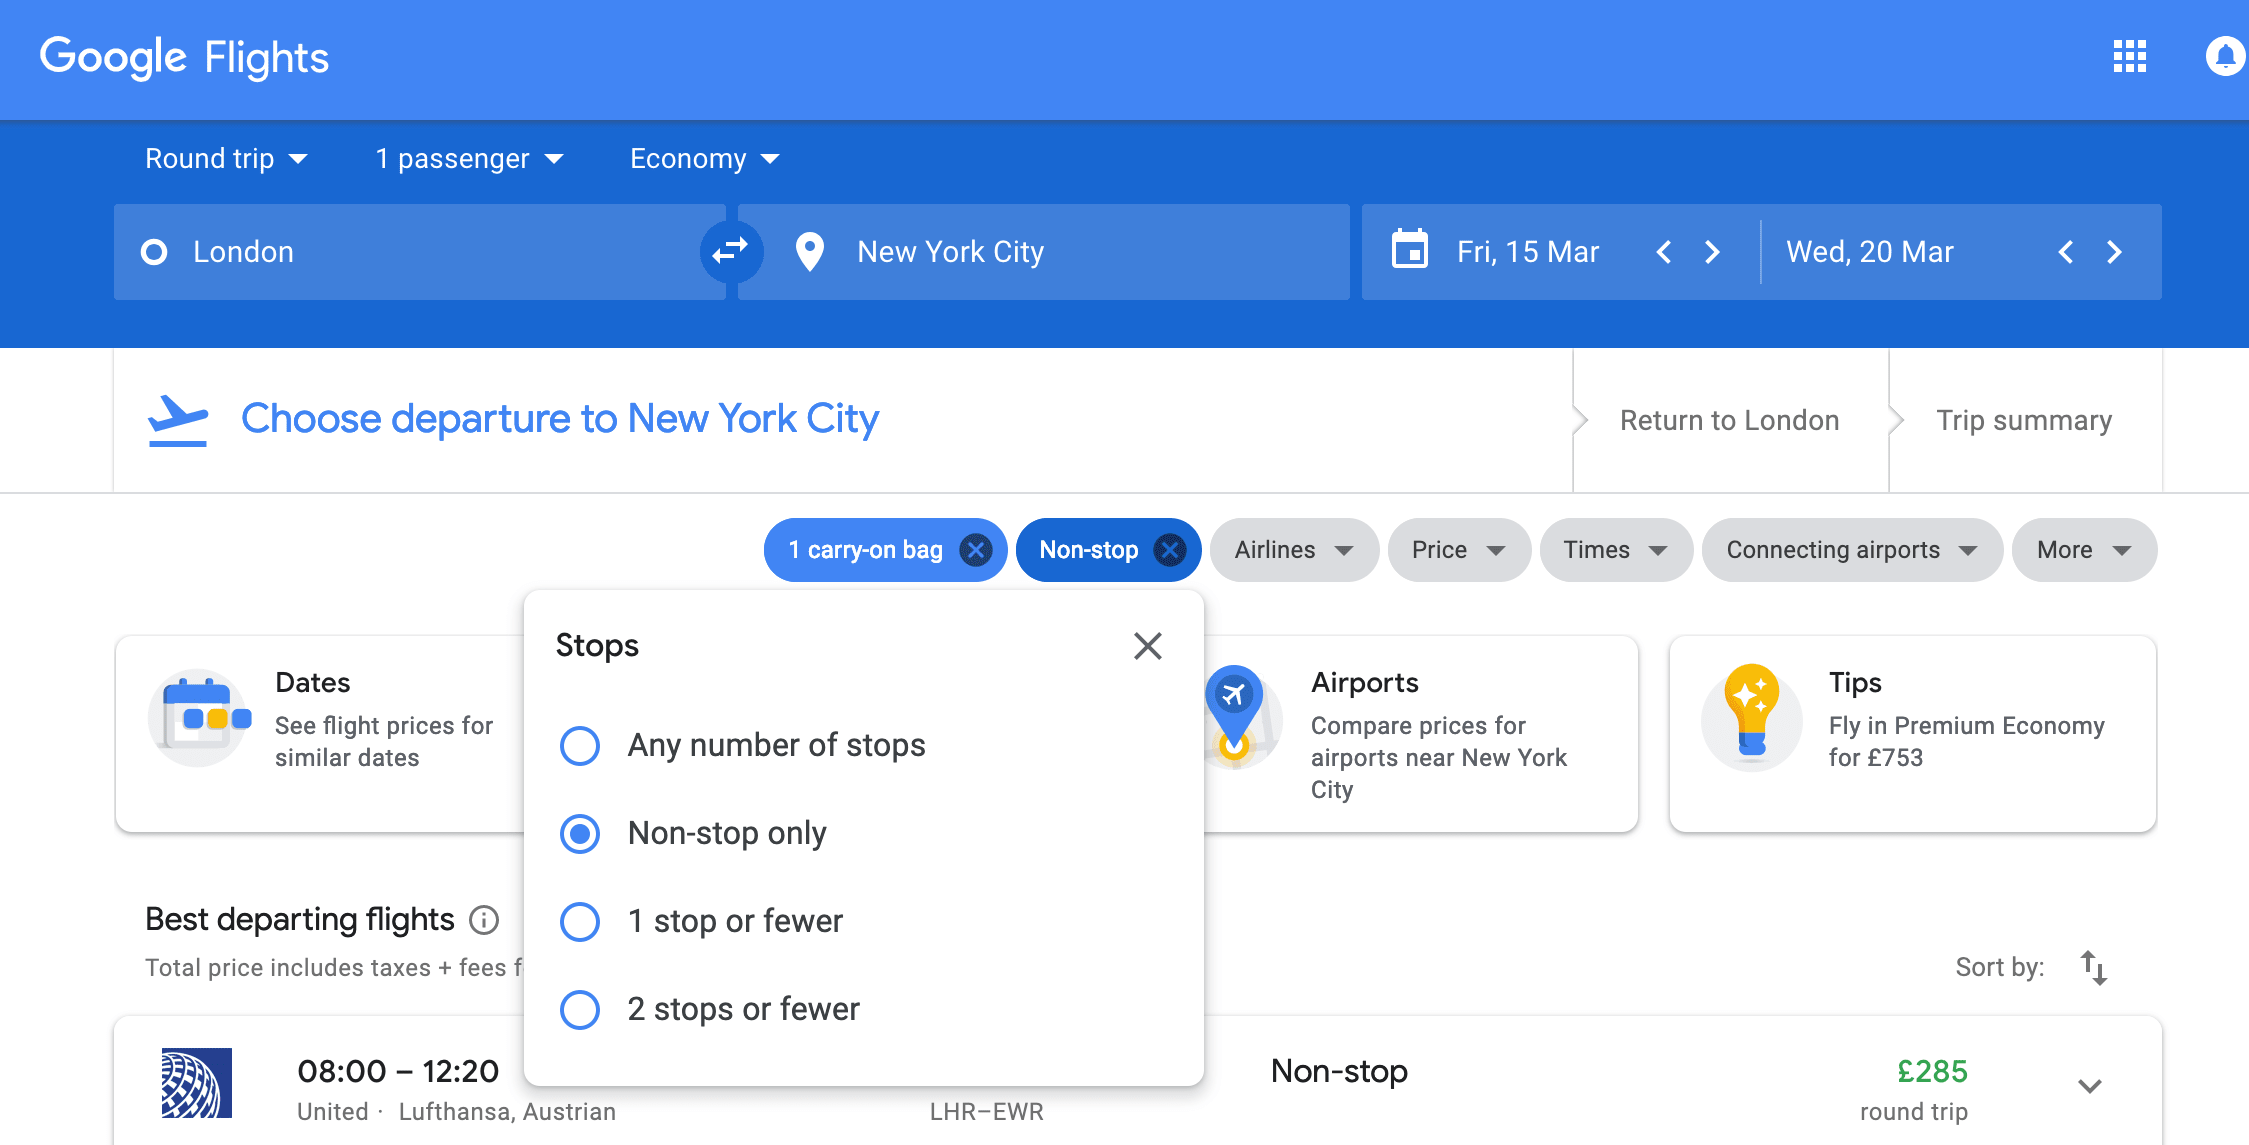Viewport: 2249px width, 1145px height.
Task: Choose 2 stops or fewer option
Action: (580, 1009)
